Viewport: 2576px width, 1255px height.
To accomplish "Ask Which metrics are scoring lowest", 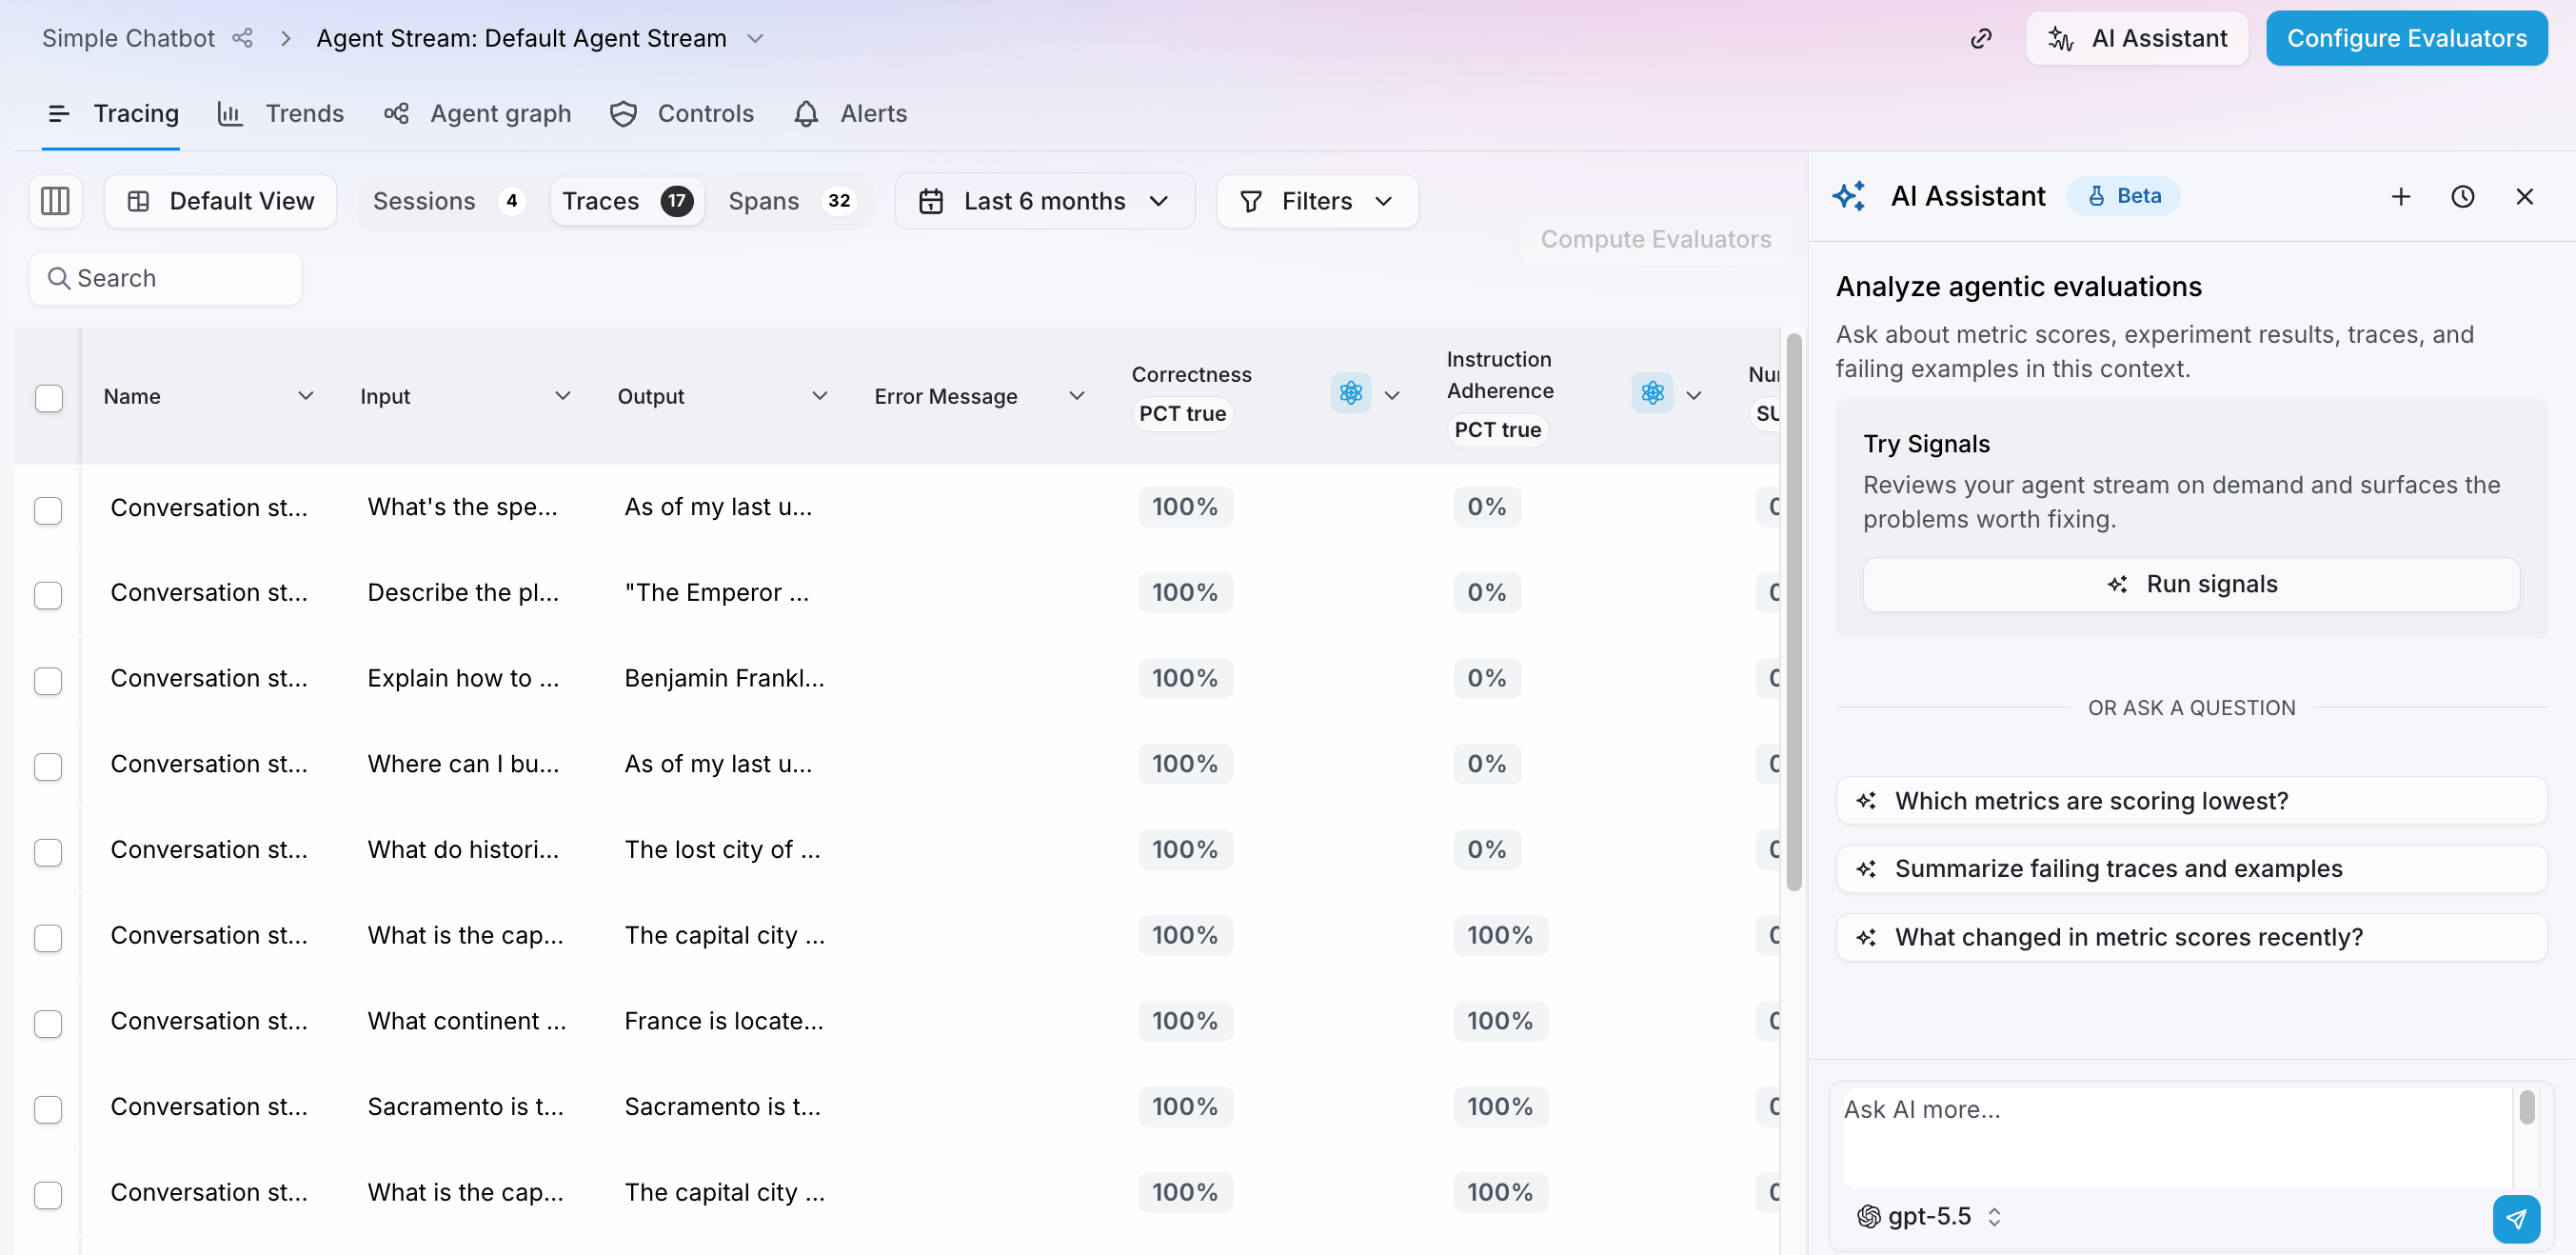I will click(2190, 801).
